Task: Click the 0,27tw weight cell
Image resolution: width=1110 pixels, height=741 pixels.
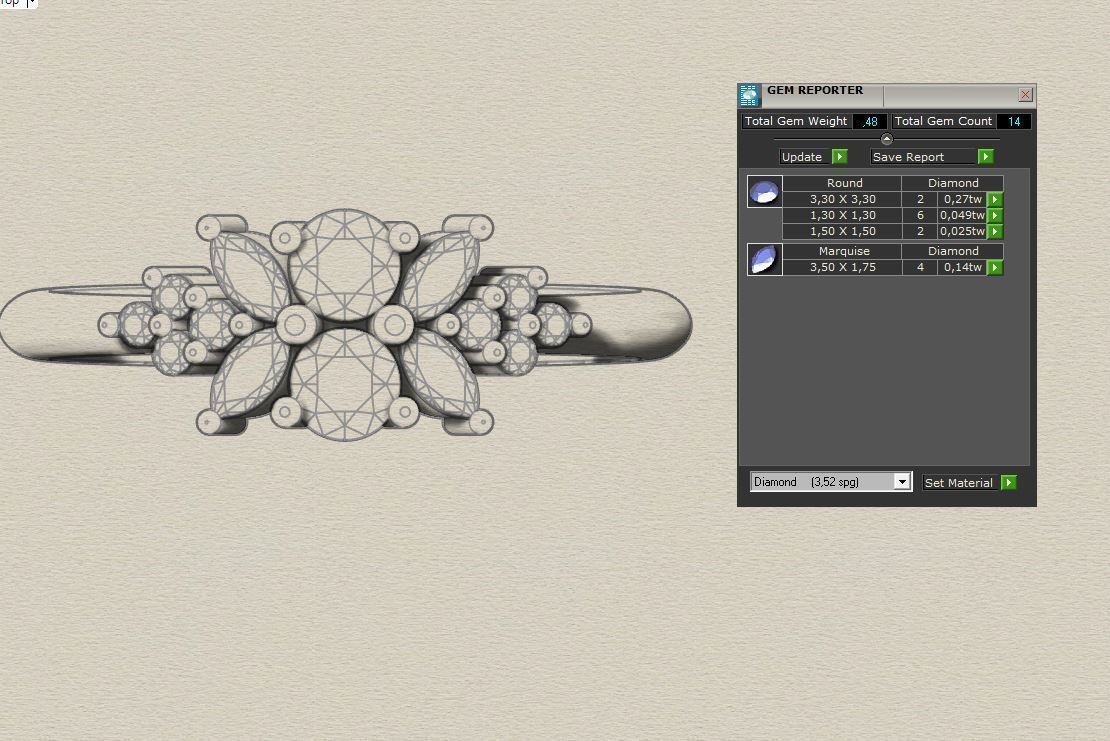Action: [962, 200]
